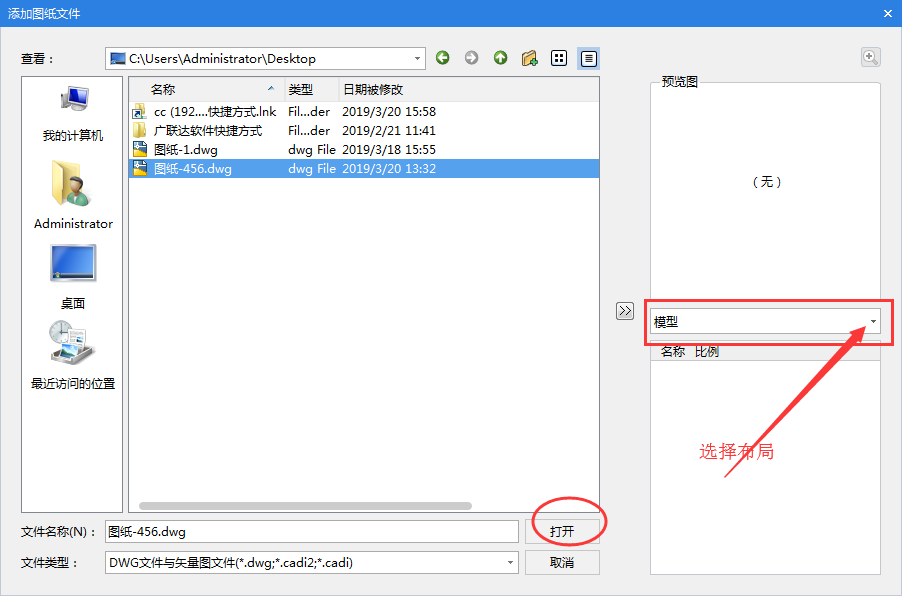The image size is (902, 596).
Task: Collapse preview panel with double-arrow button
Action: point(625,311)
